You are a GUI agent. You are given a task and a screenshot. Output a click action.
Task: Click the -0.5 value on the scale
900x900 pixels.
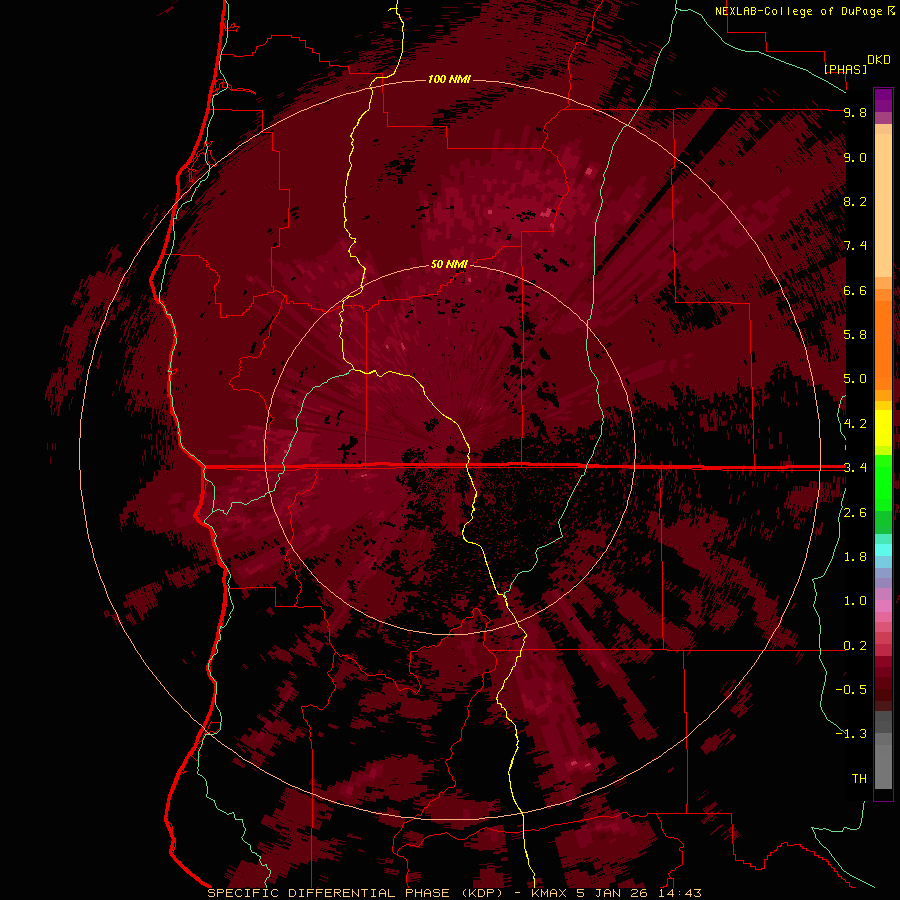851,689
